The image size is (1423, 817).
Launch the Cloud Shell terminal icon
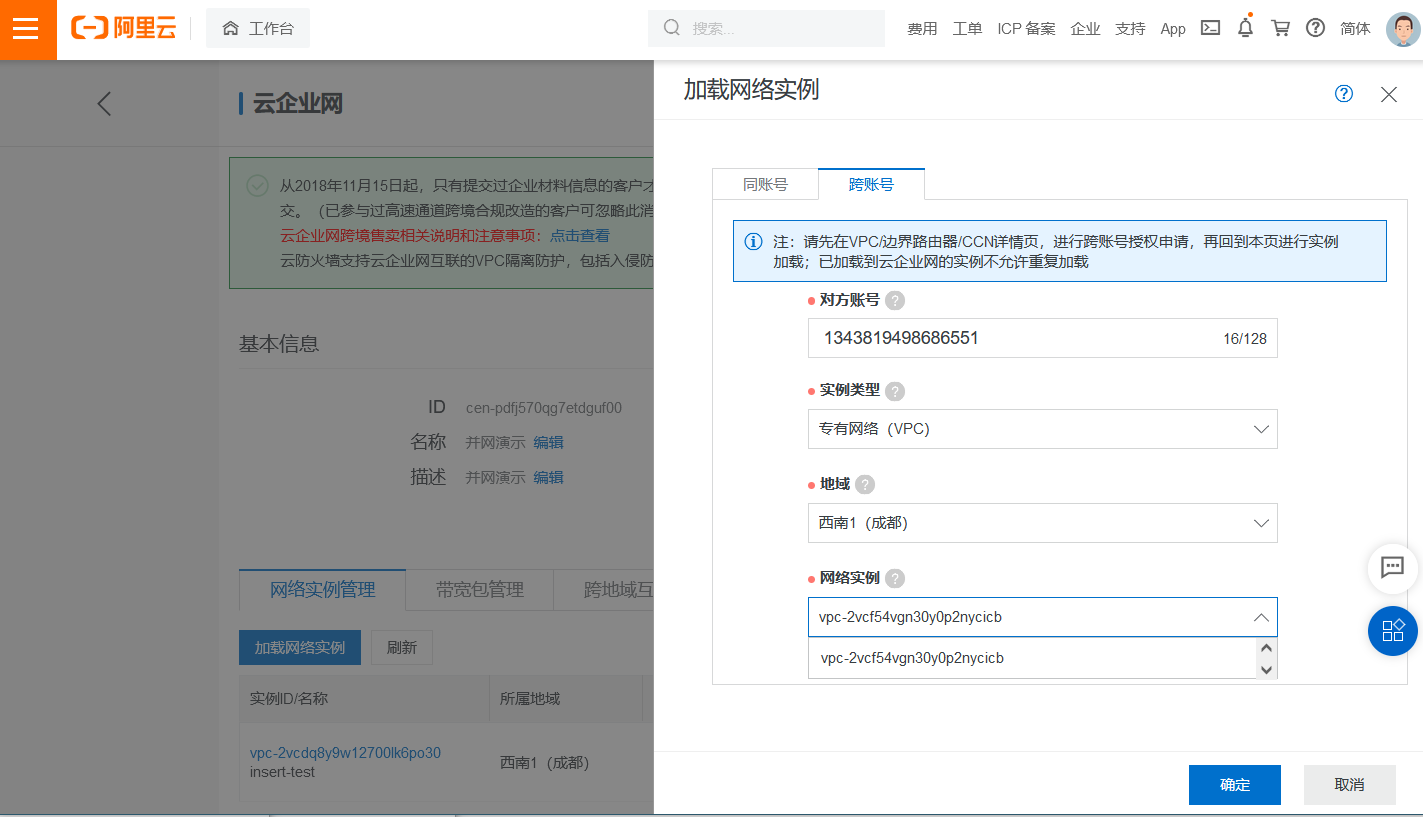(x=1210, y=28)
